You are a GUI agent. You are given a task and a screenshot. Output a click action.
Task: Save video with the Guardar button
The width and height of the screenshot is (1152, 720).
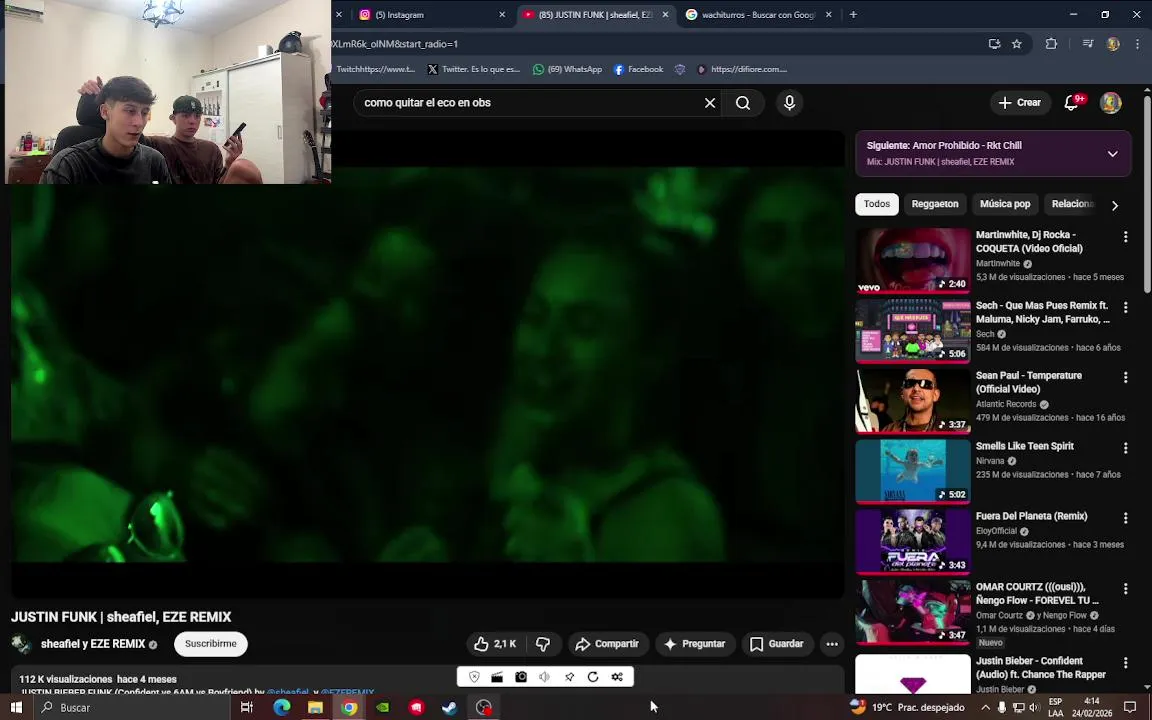(777, 644)
